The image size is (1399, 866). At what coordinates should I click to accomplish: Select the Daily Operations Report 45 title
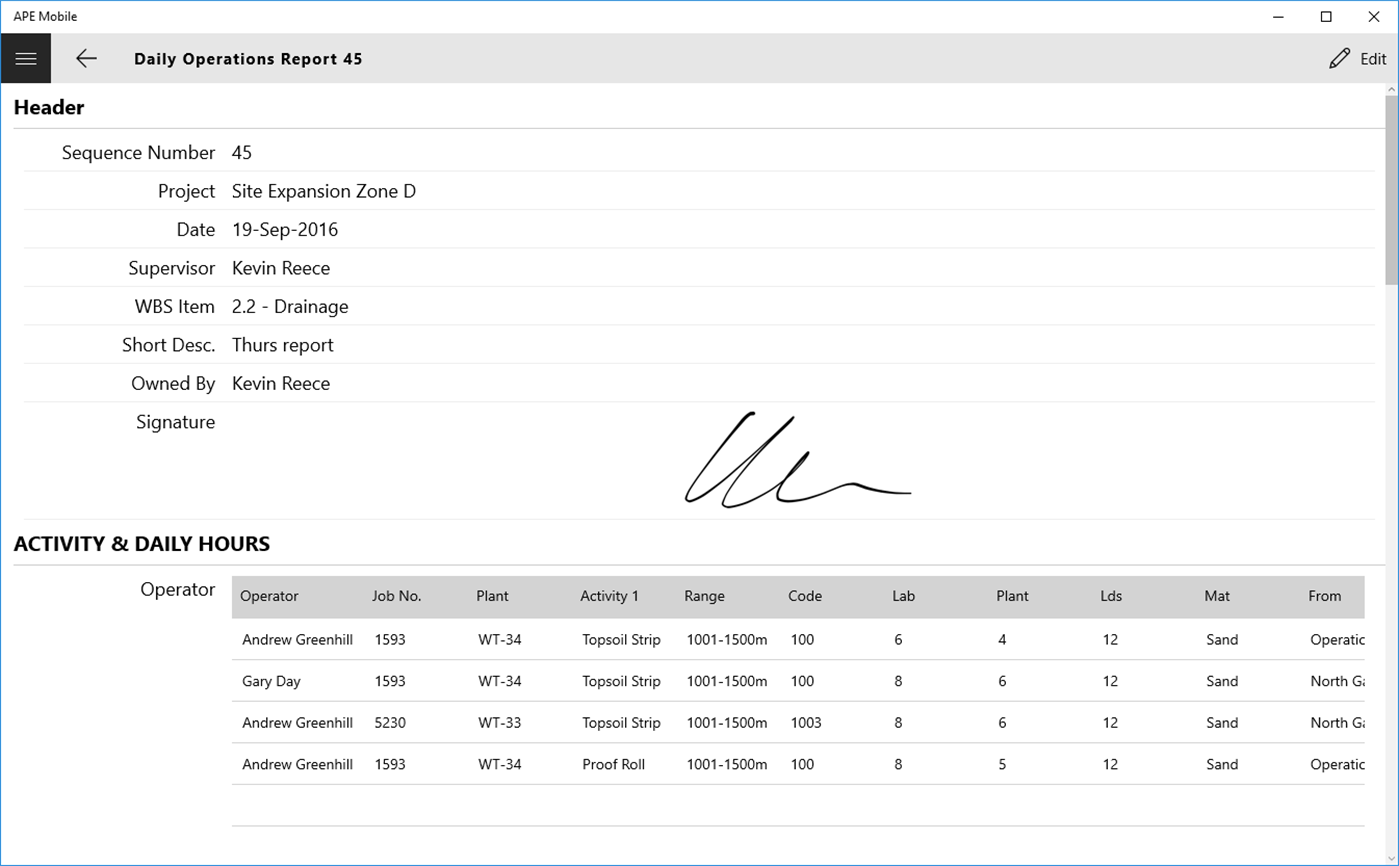pos(248,58)
